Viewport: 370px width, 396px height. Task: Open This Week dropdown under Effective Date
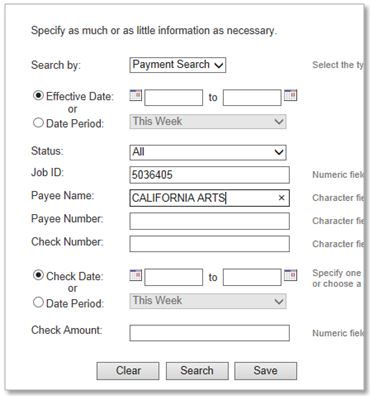pyautogui.click(x=208, y=121)
